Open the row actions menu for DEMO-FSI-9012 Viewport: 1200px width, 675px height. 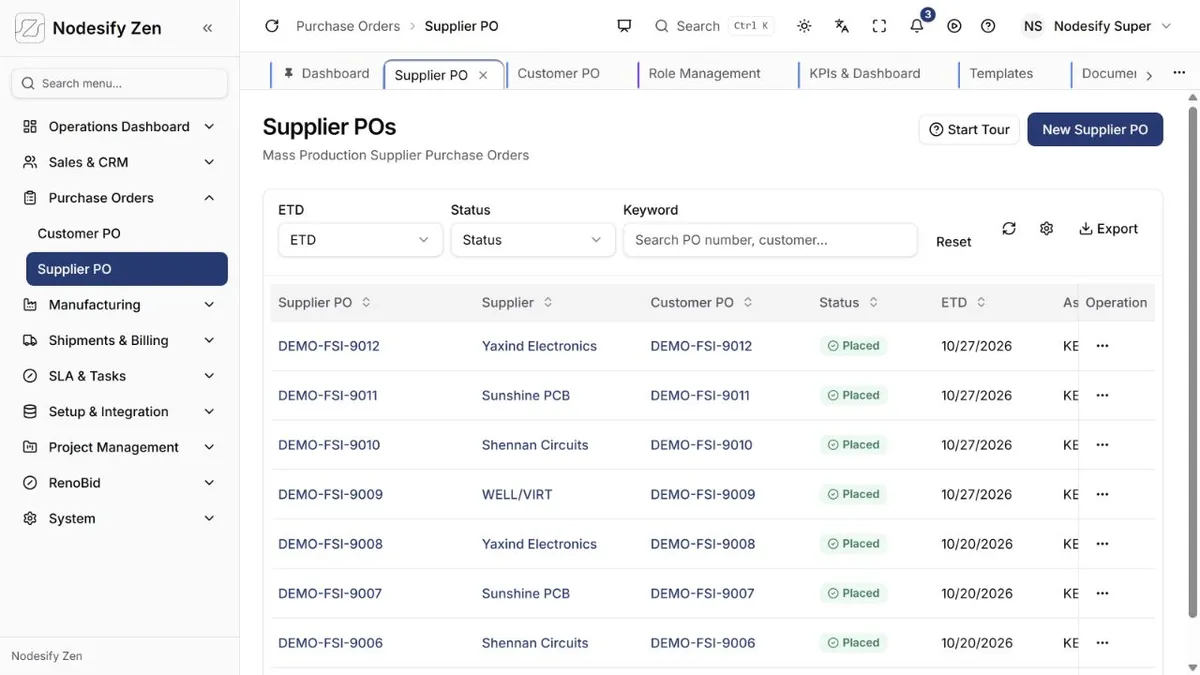click(x=1102, y=346)
